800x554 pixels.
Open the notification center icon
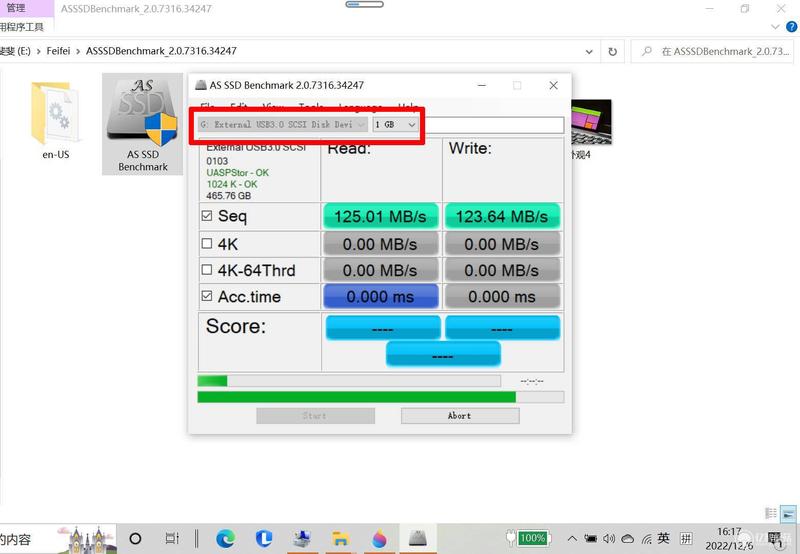775,539
